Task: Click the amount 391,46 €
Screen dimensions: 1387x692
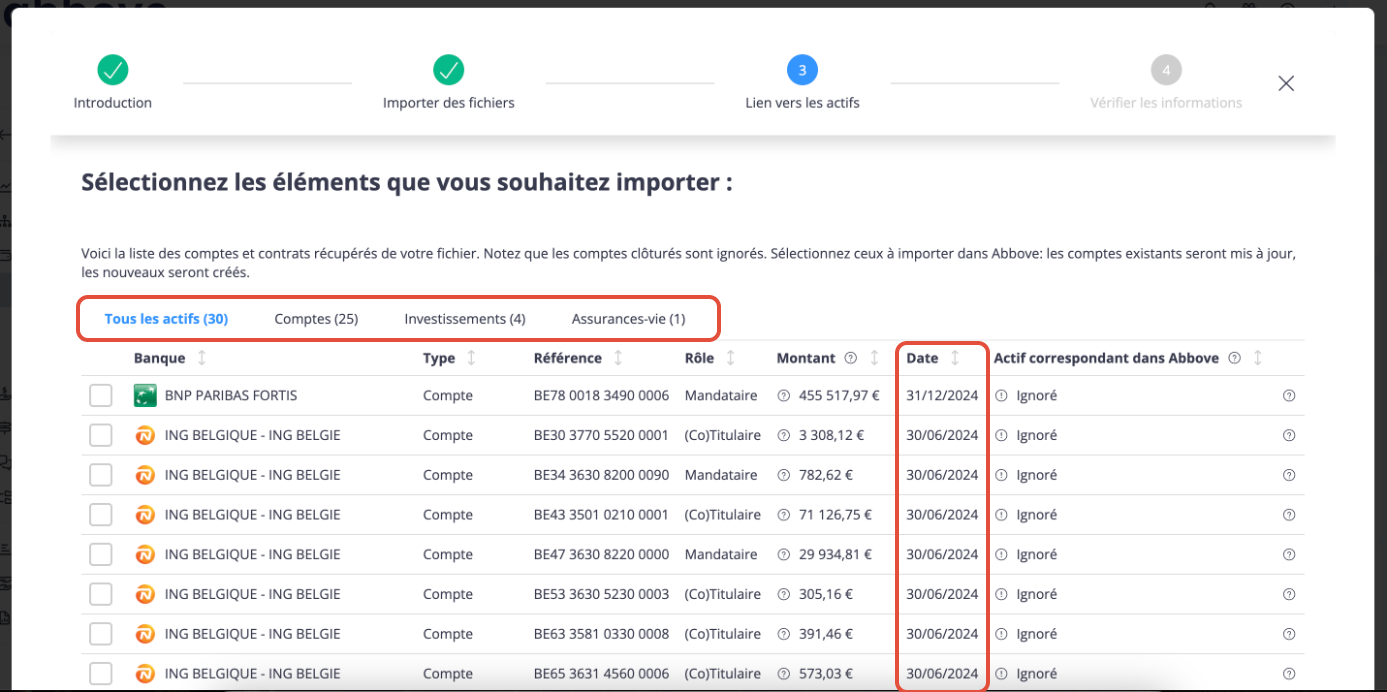Action: pos(826,634)
